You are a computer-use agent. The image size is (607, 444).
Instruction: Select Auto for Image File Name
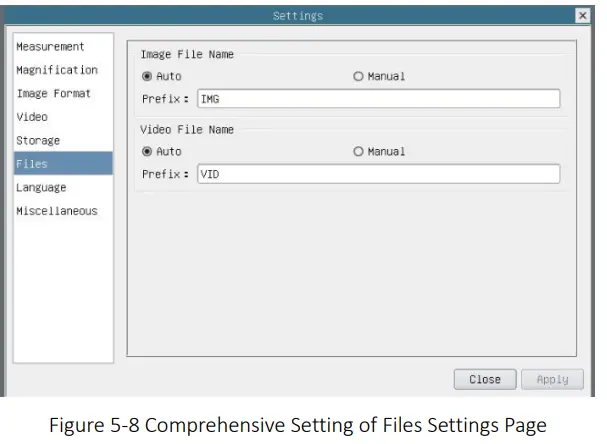pyautogui.click(x=147, y=77)
